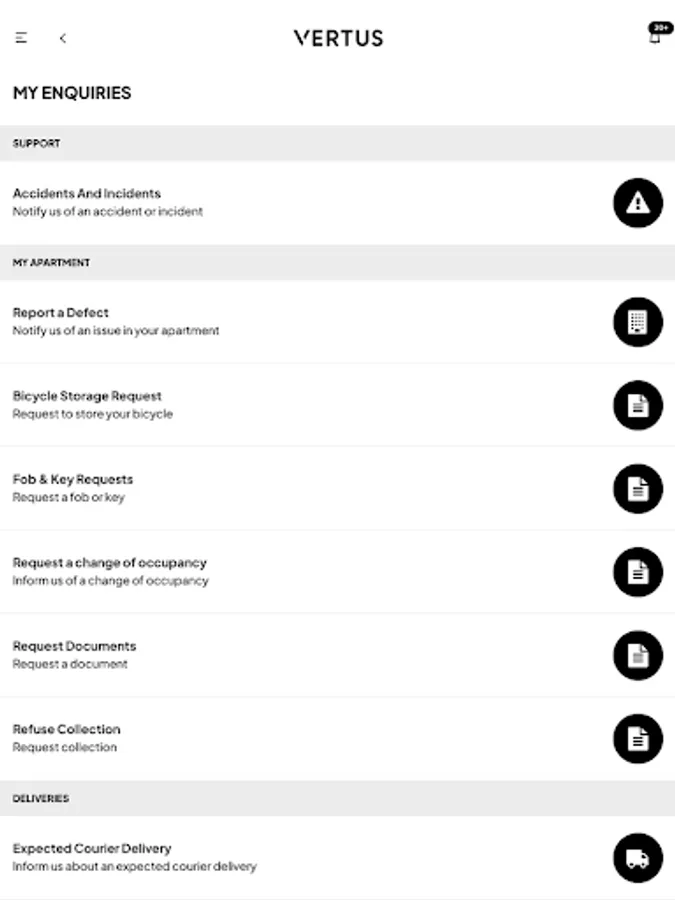Tap the Request Documents round icon
Image resolution: width=675 pixels, height=900 pixels.
pyautogui.click(x=637, y=655)
